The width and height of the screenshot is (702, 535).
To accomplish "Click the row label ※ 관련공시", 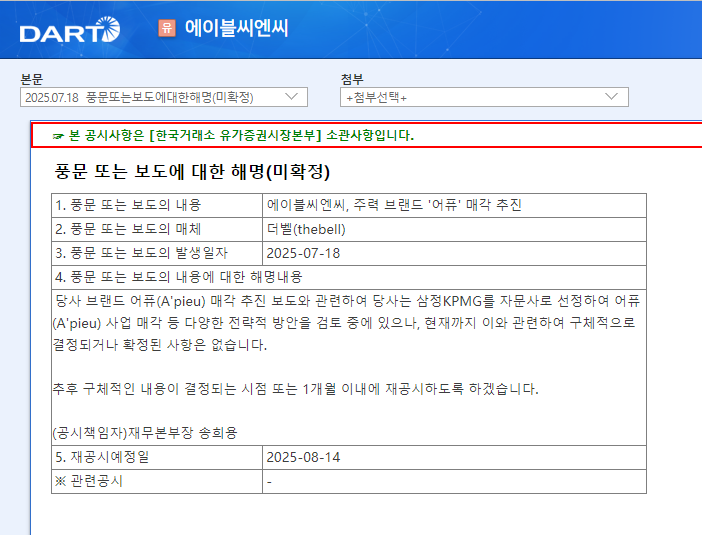I will pyautogui.click(x=88, y=481).
